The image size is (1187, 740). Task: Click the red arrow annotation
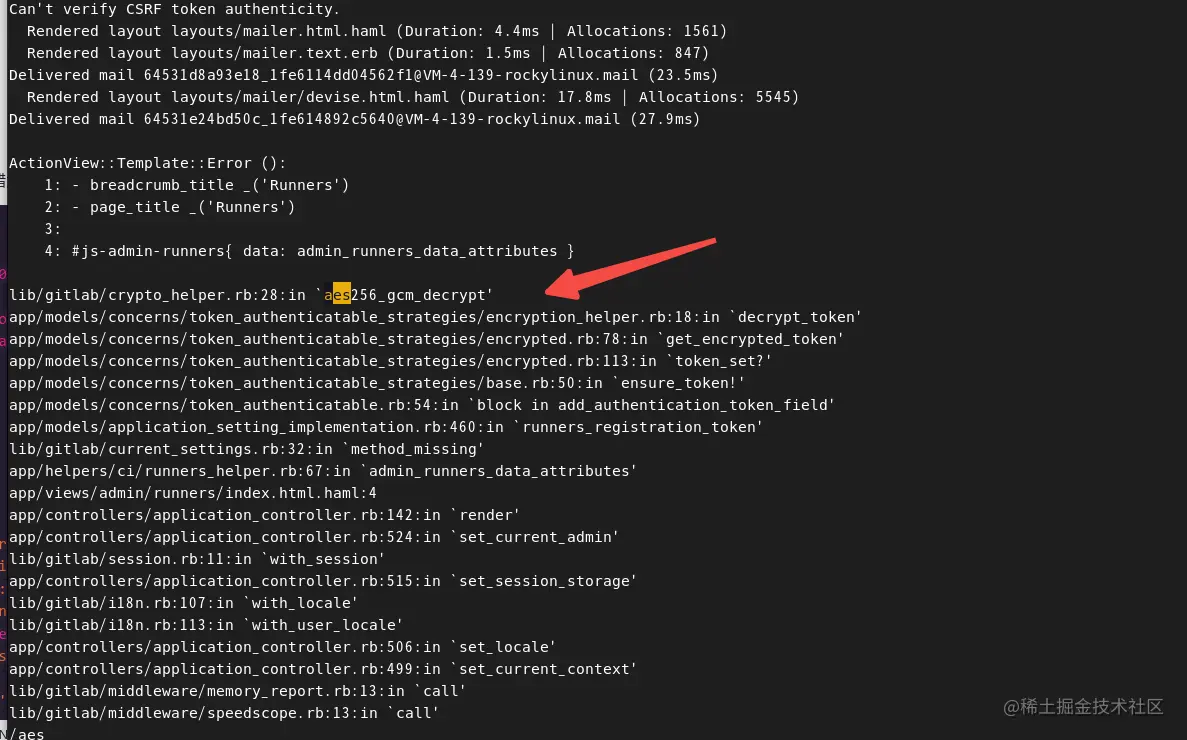point(630,268)
